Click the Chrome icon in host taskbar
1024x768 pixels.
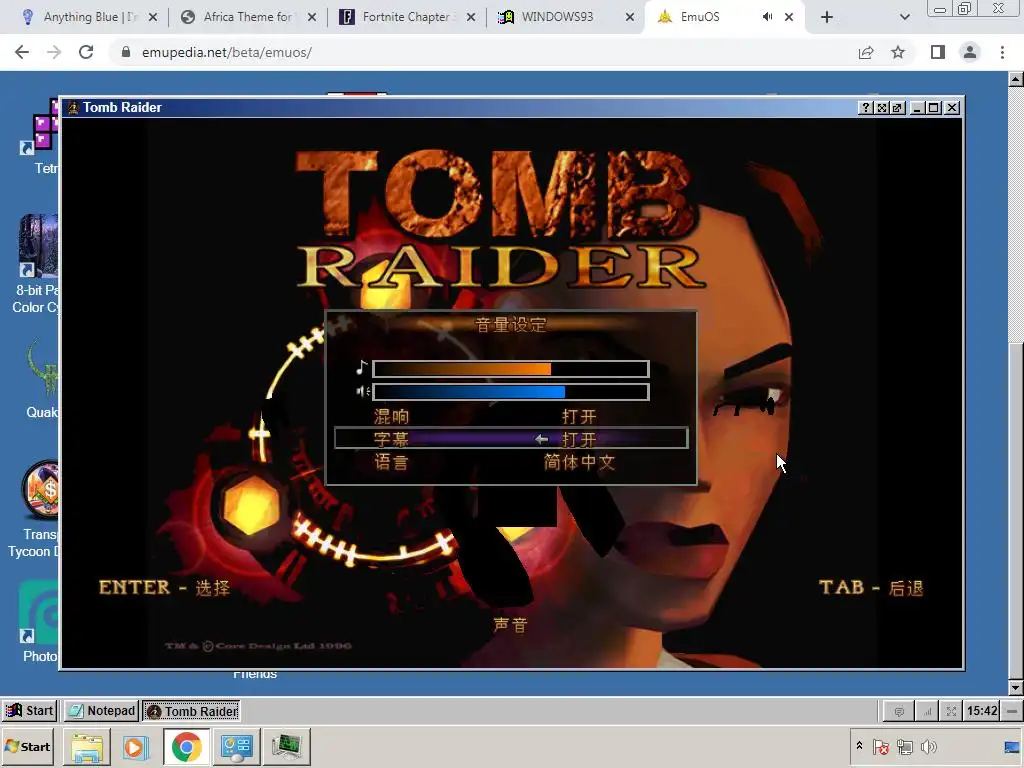(x=186, y=747)
